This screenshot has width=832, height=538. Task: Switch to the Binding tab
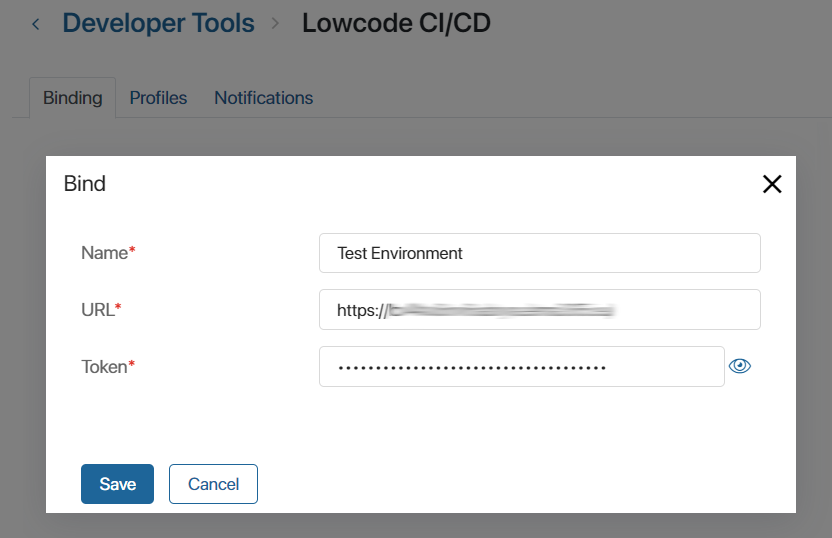(73, 98)
